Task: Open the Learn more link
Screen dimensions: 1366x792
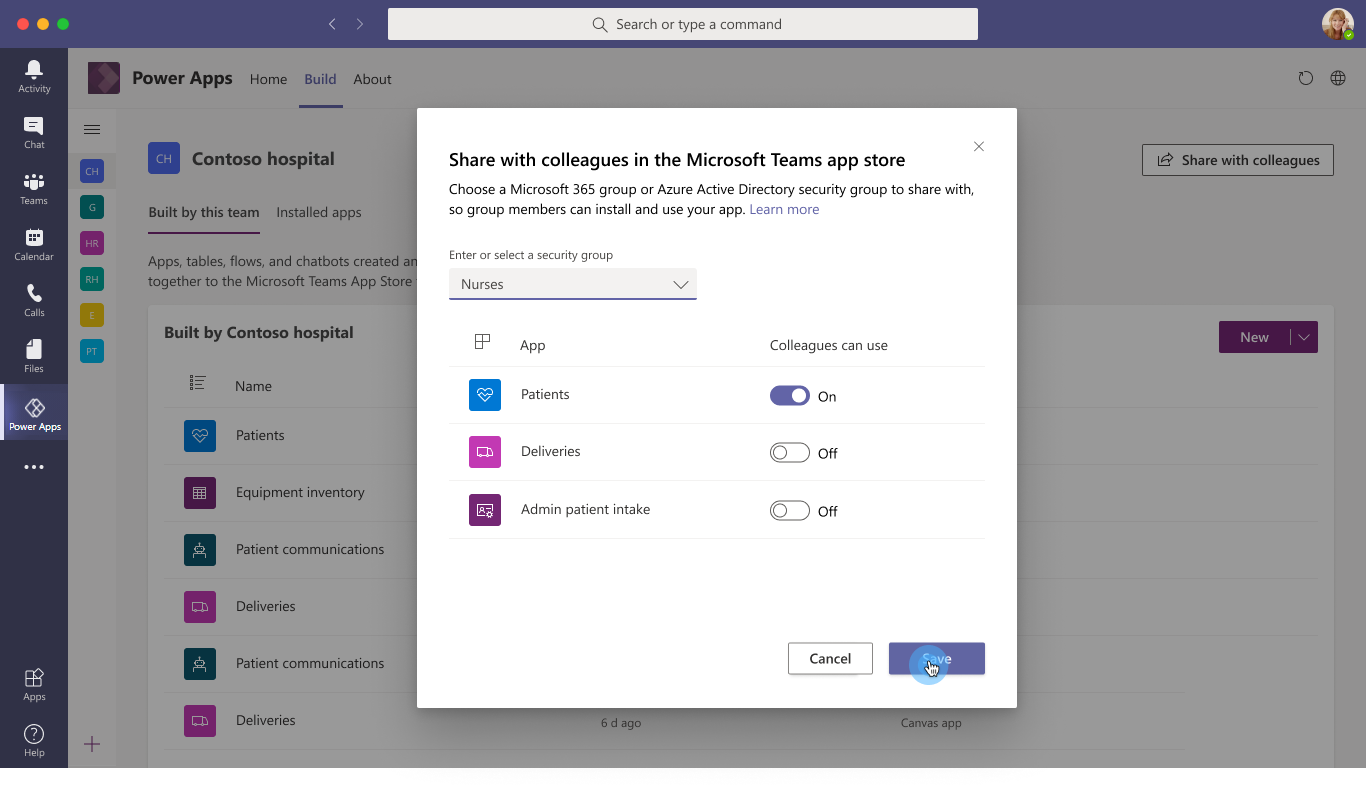Action: click(784, 209)
